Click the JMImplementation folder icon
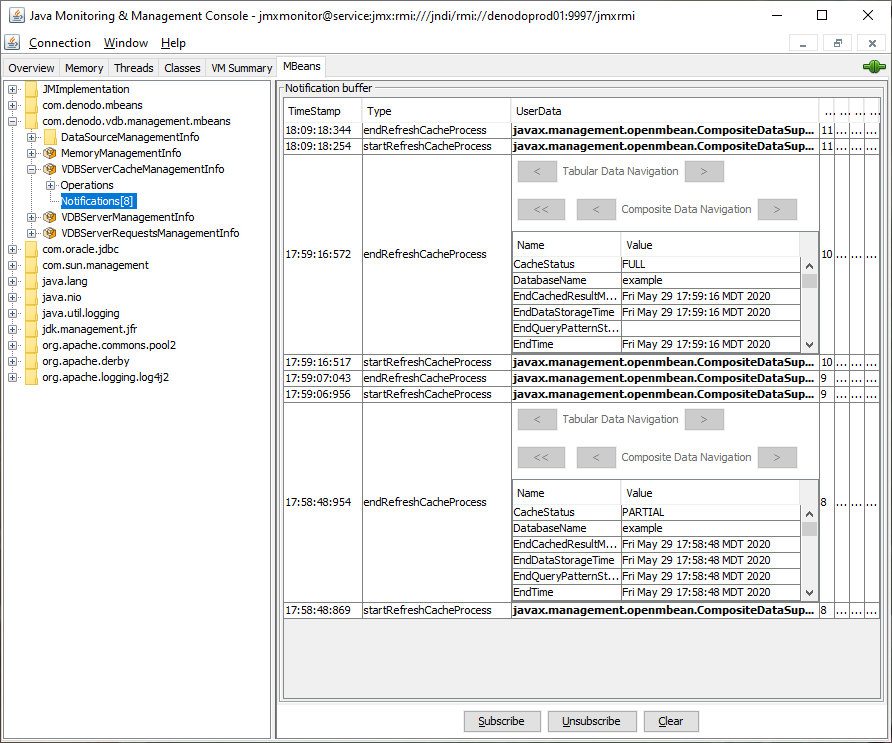The height and width of the screenshot is (743, 892). click(x=31, y=89)
